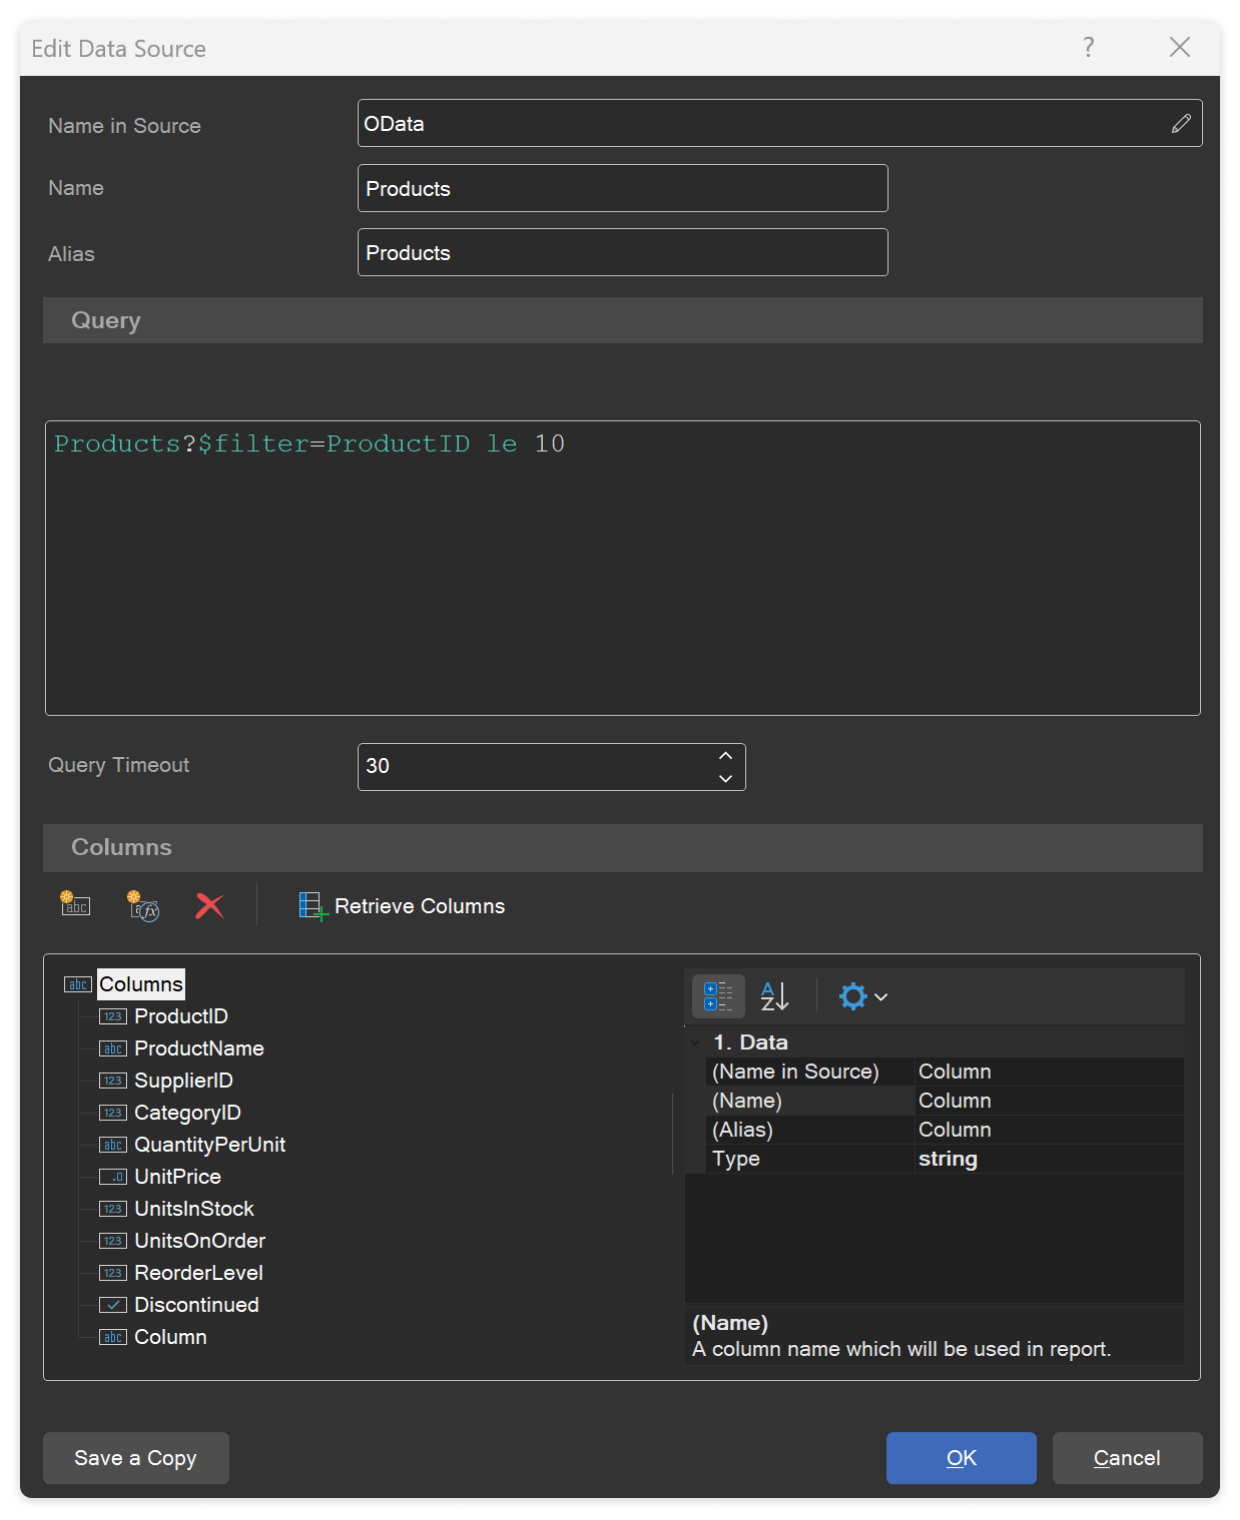This screenshot has height=1520, width=1240.
Task: Increase Query Timeout with the up arrow
Action: point(726,755)
